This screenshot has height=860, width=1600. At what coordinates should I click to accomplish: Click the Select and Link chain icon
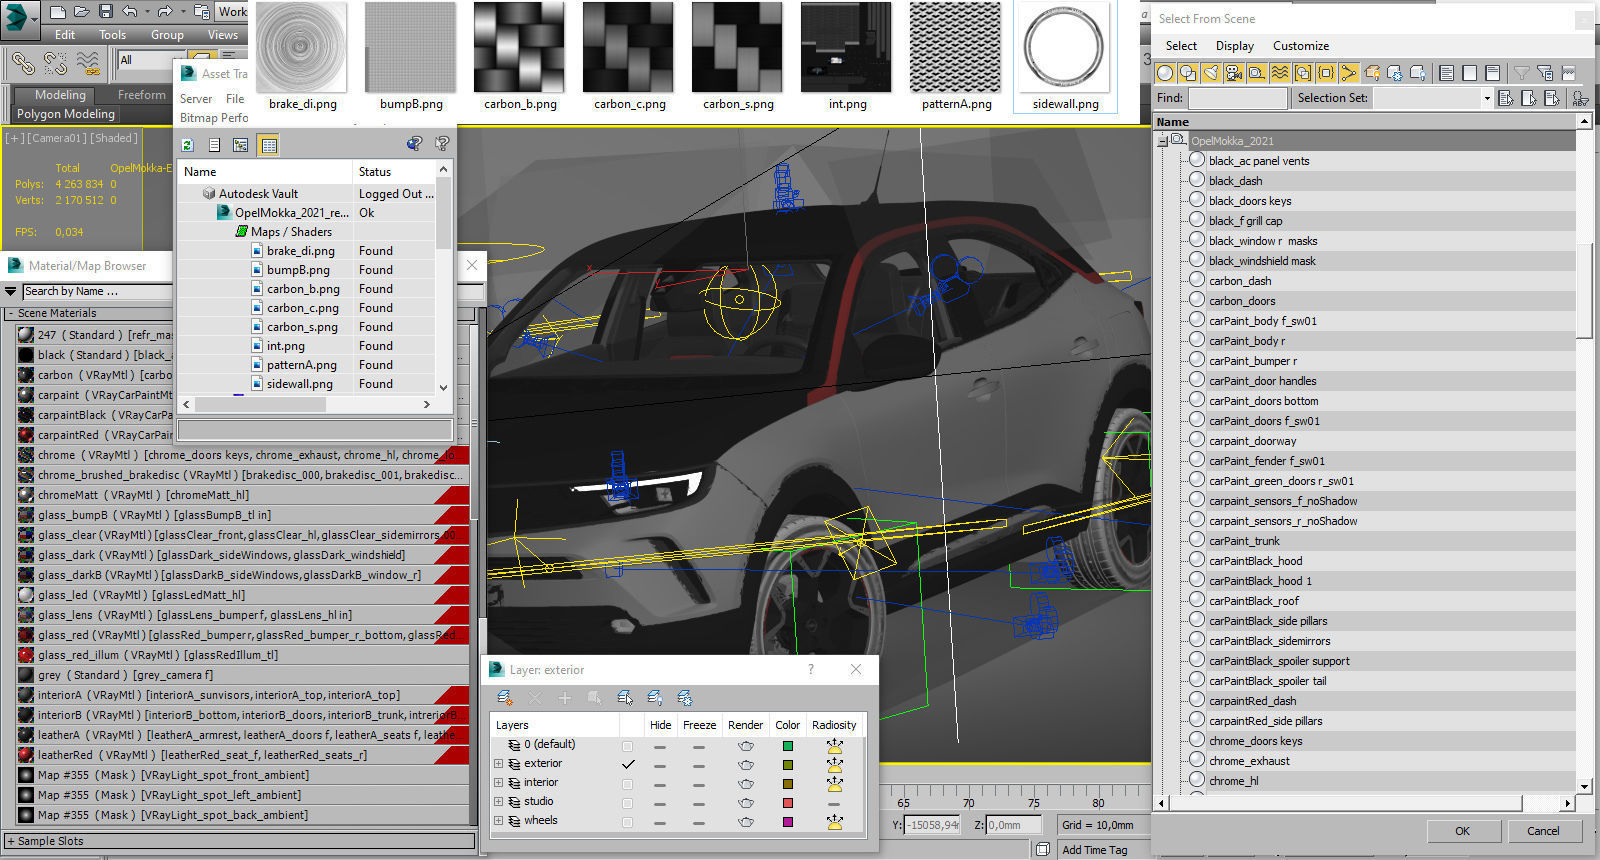pyautogui.click(x=23, y=64)
